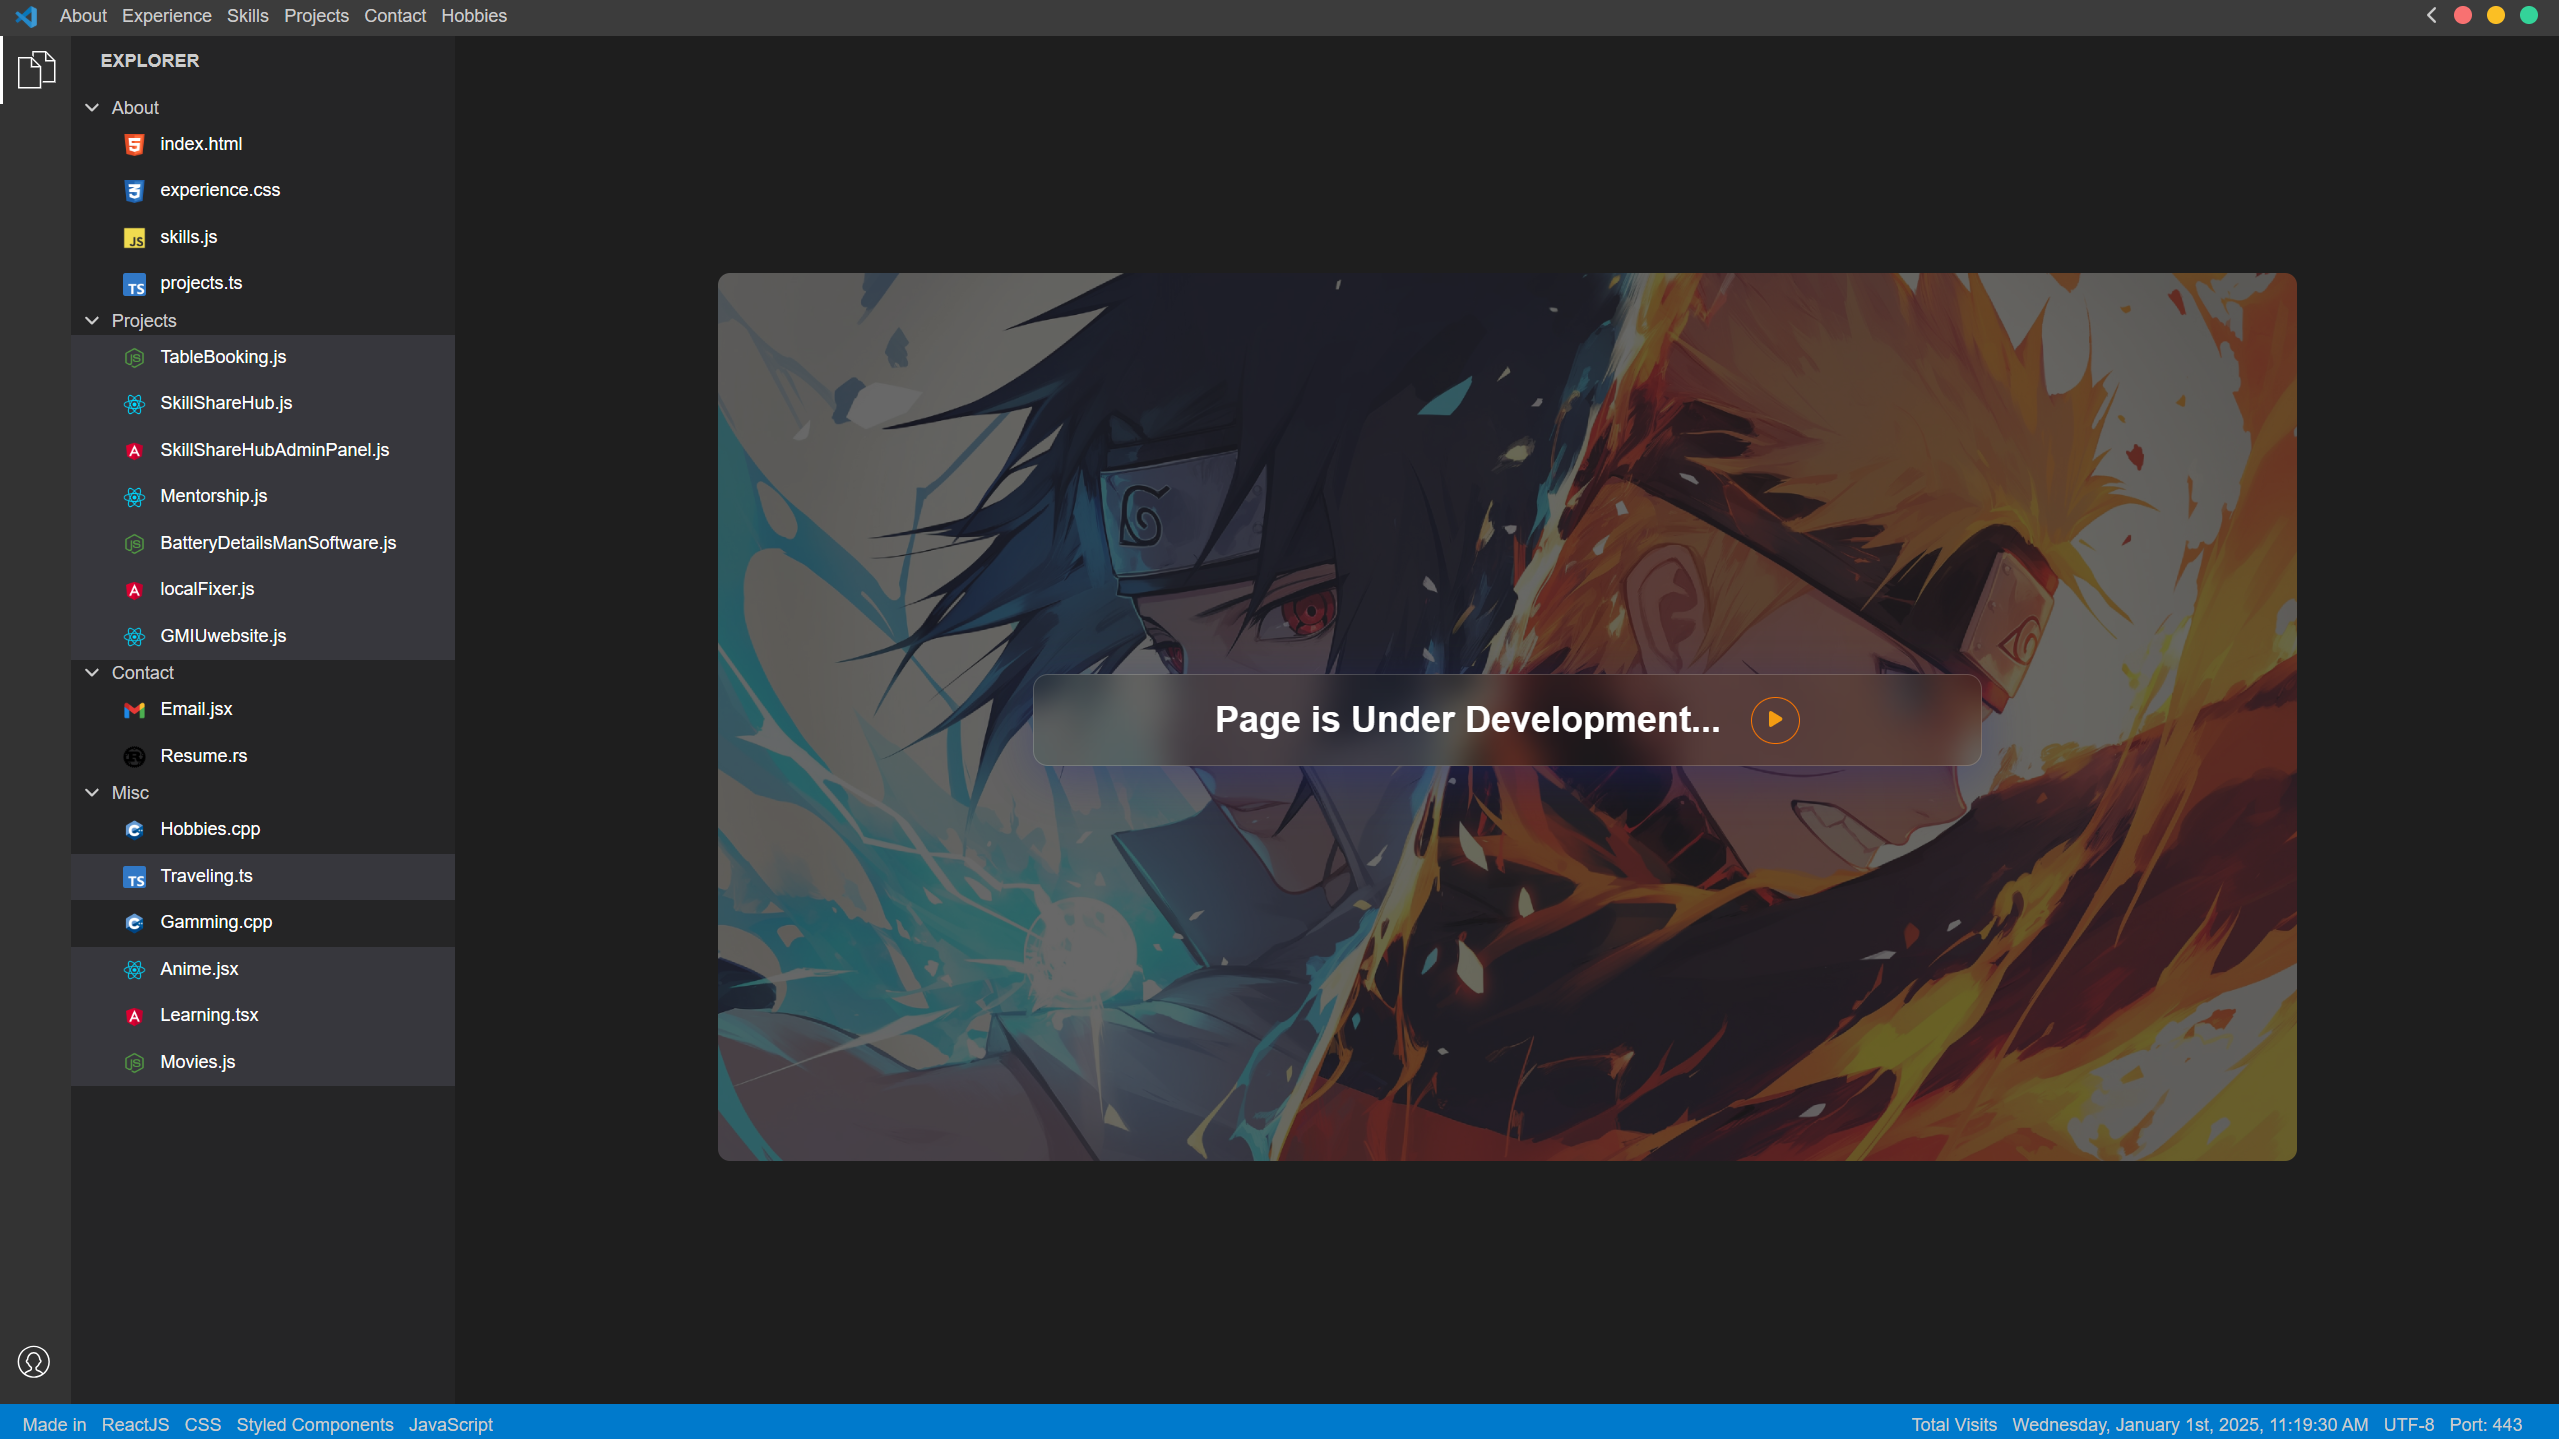Viewport: 2559px width, 1439px height.
Task: Click the Page is Under Development text
Action: pos(1467,720)
